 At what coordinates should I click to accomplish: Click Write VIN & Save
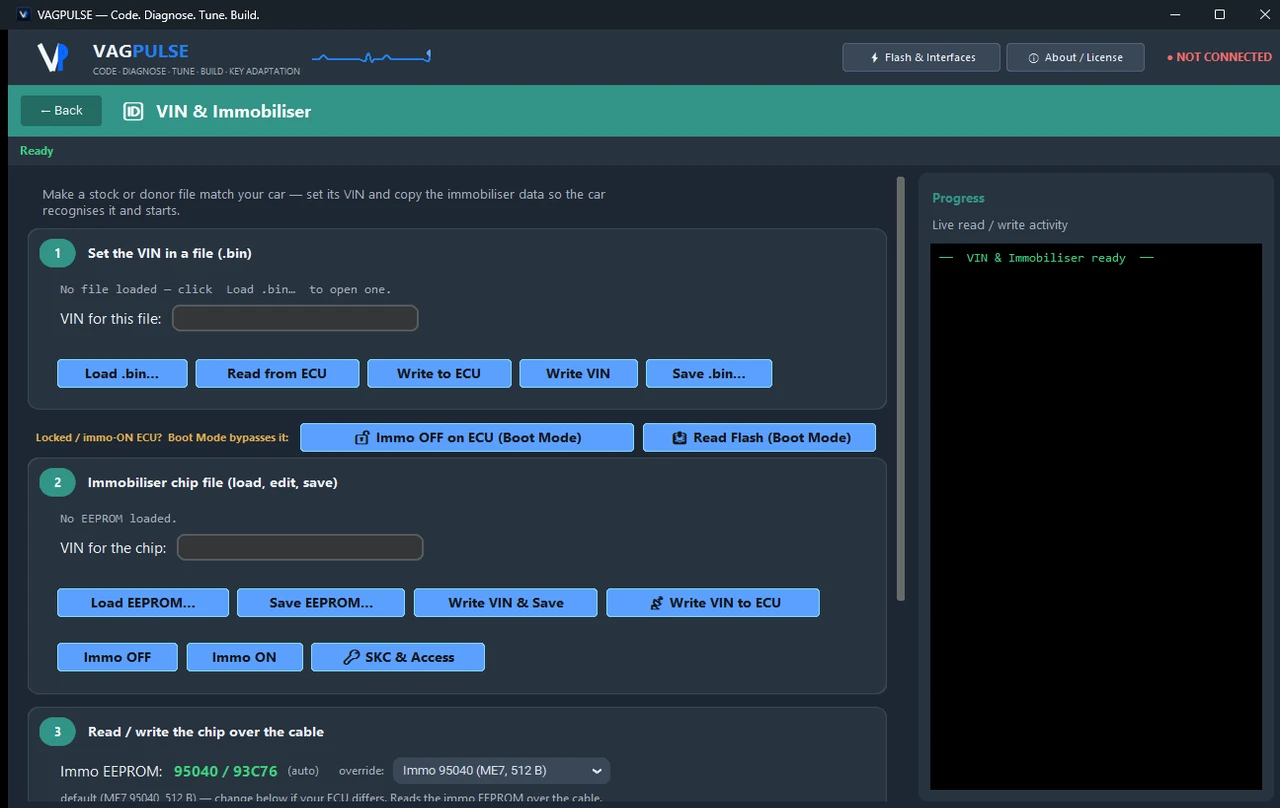pyautogui.click(x=506, y=603)
